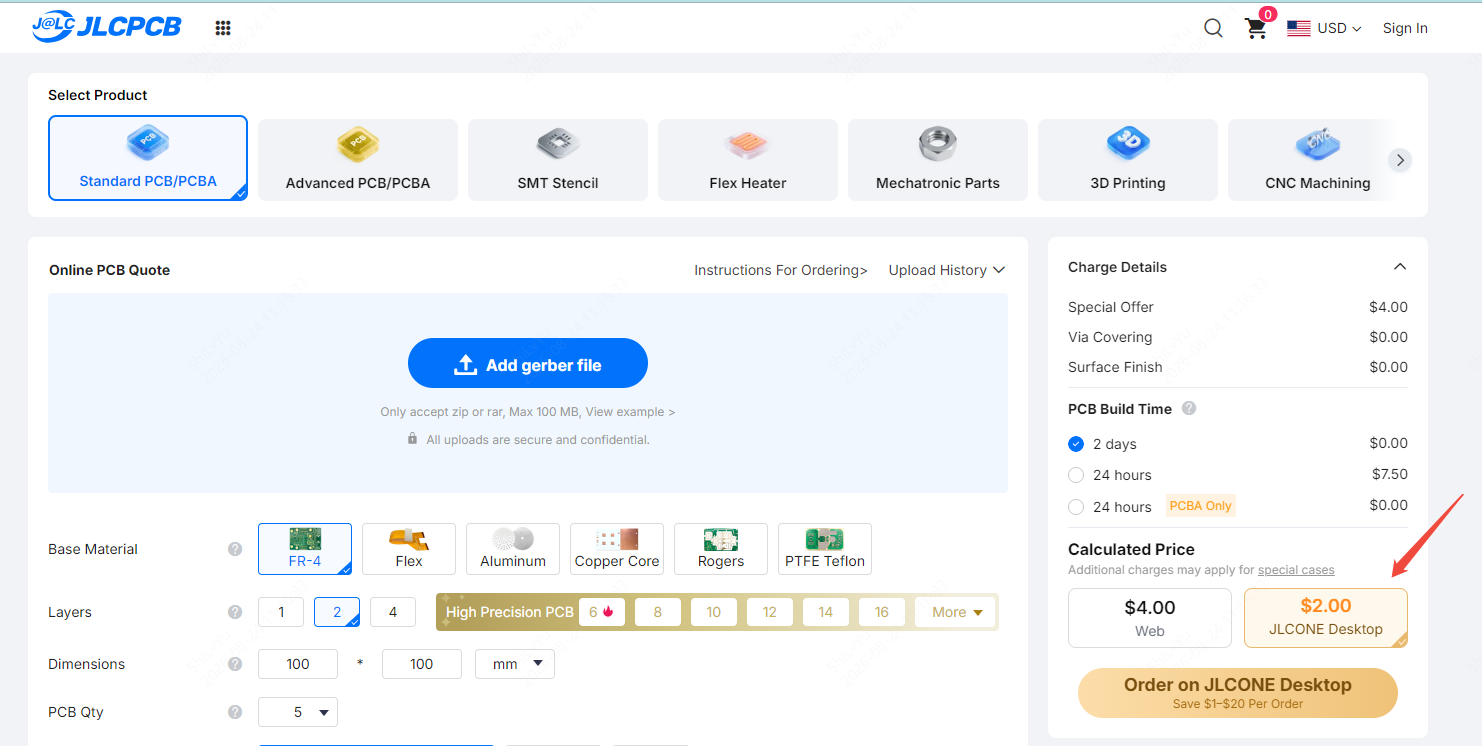Open site search magnifier icon
The width and height of the screenshot is (1482, 746).
click(x=1213, y=28)
